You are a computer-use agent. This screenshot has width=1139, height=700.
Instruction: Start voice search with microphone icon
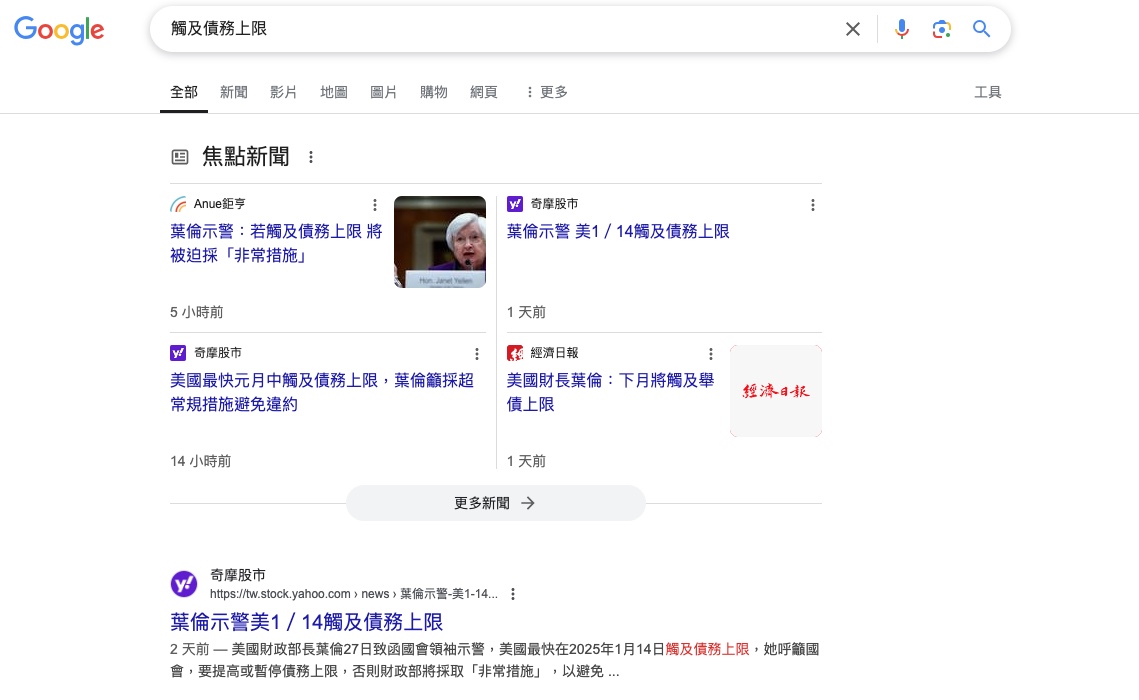click(901, 29)
